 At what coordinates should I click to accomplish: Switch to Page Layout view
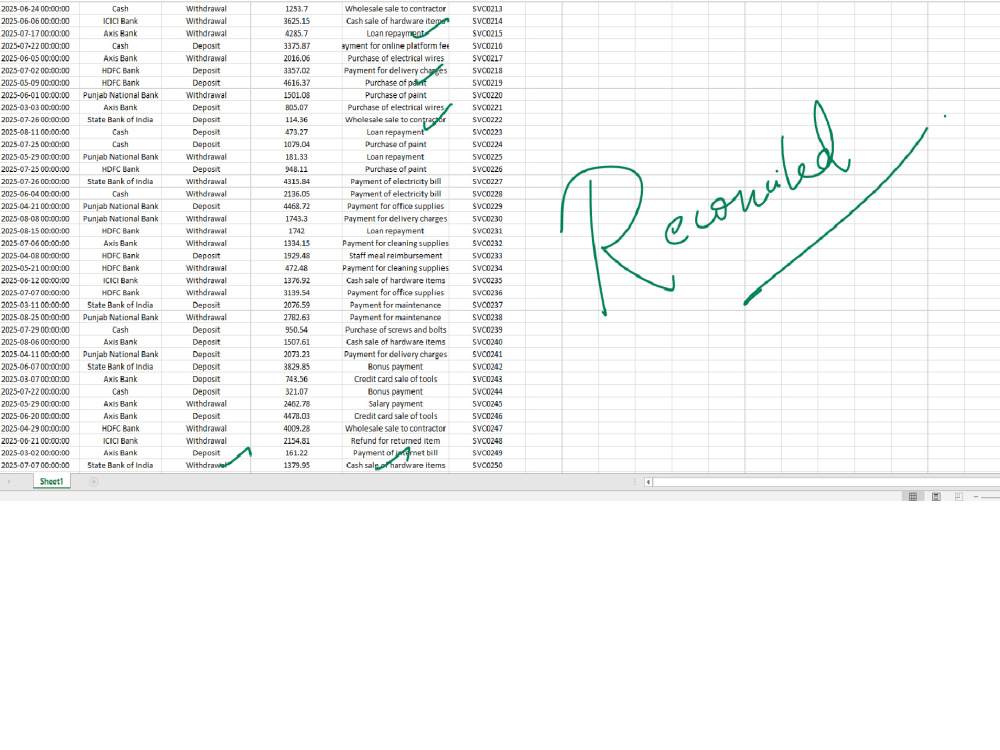coord(936,496)
